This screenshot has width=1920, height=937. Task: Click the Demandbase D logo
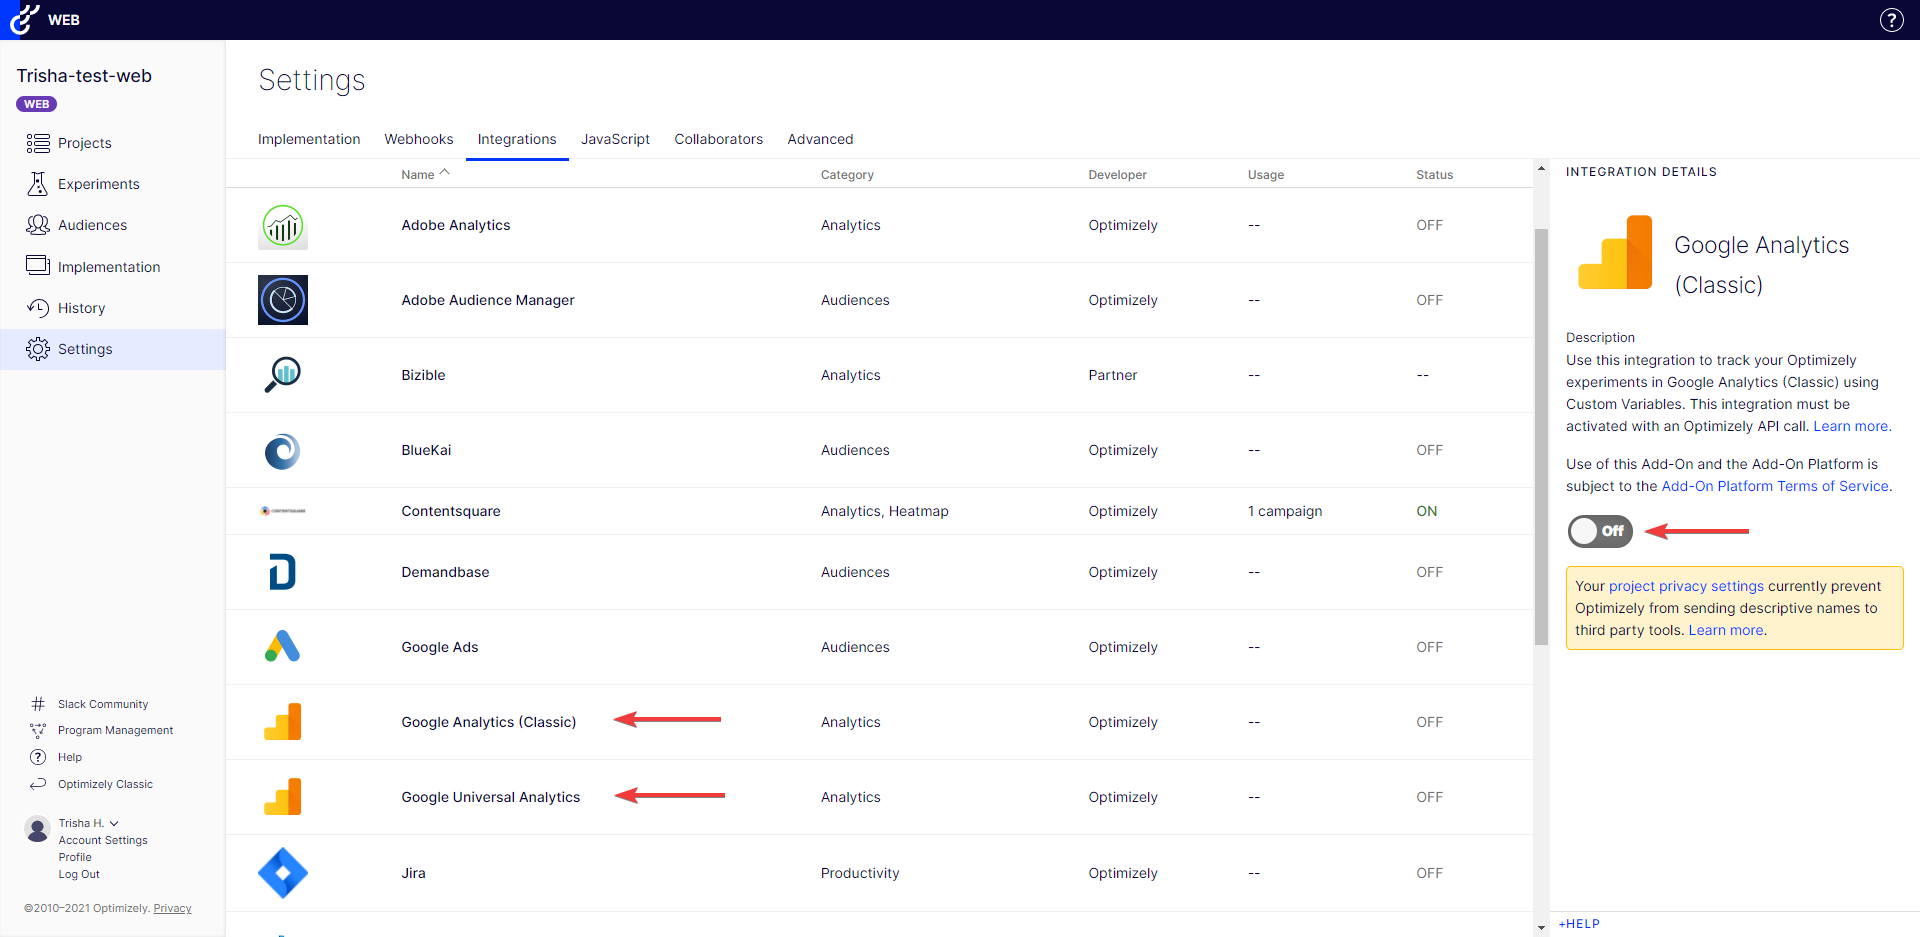coord(283,572)
